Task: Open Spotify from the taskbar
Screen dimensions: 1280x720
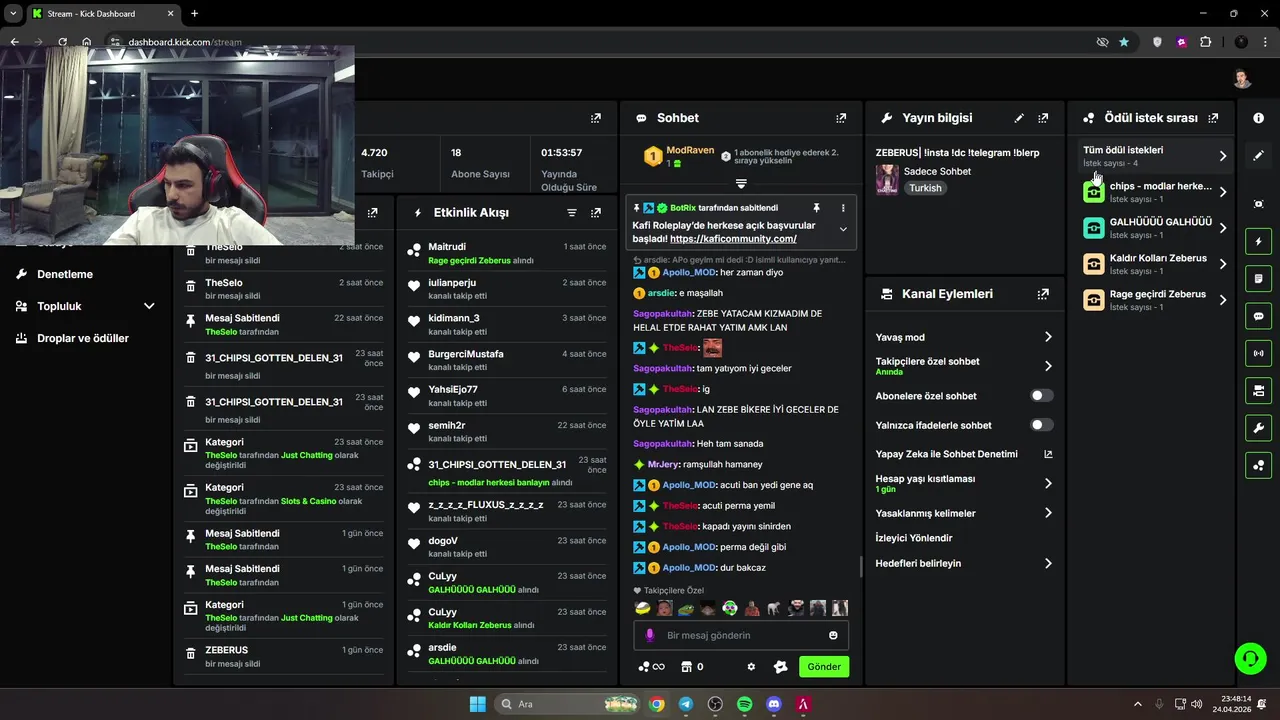Action: 744,704
